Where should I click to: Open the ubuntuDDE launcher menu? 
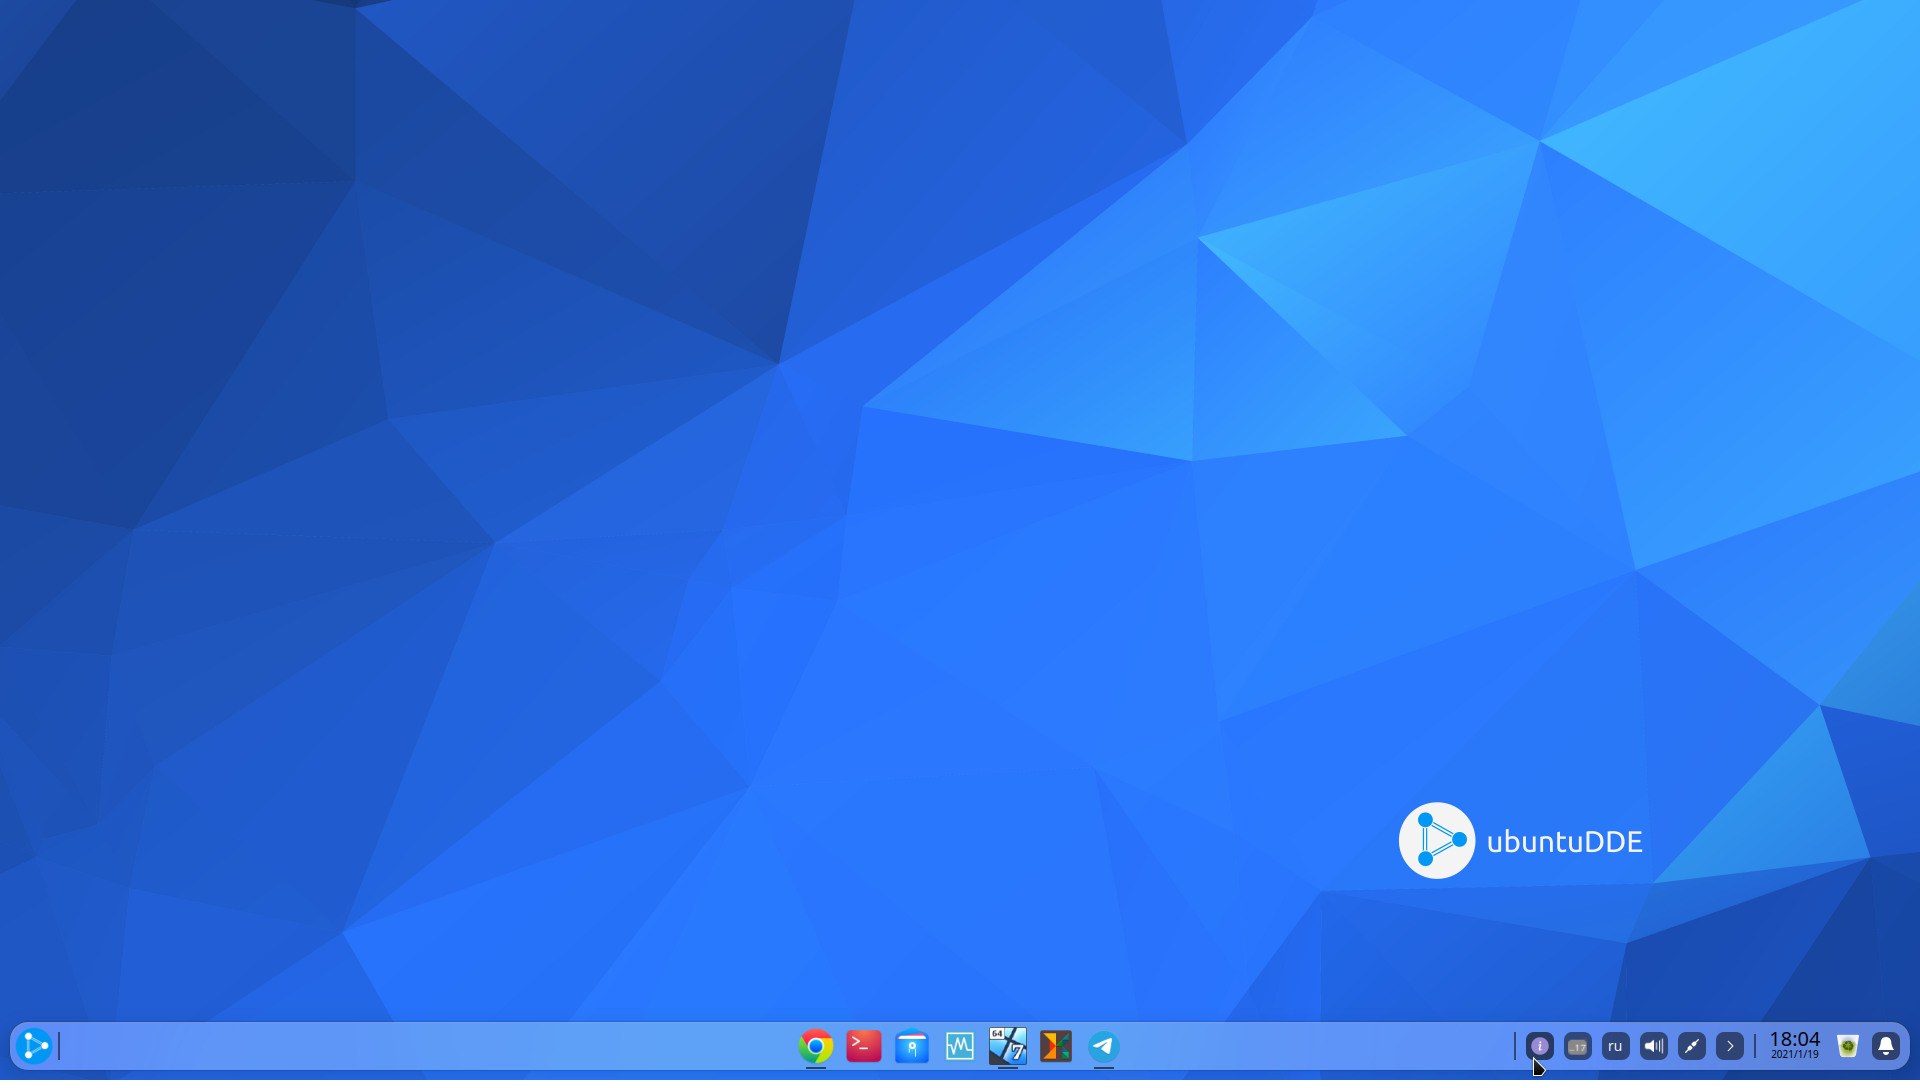(34, 1046)
